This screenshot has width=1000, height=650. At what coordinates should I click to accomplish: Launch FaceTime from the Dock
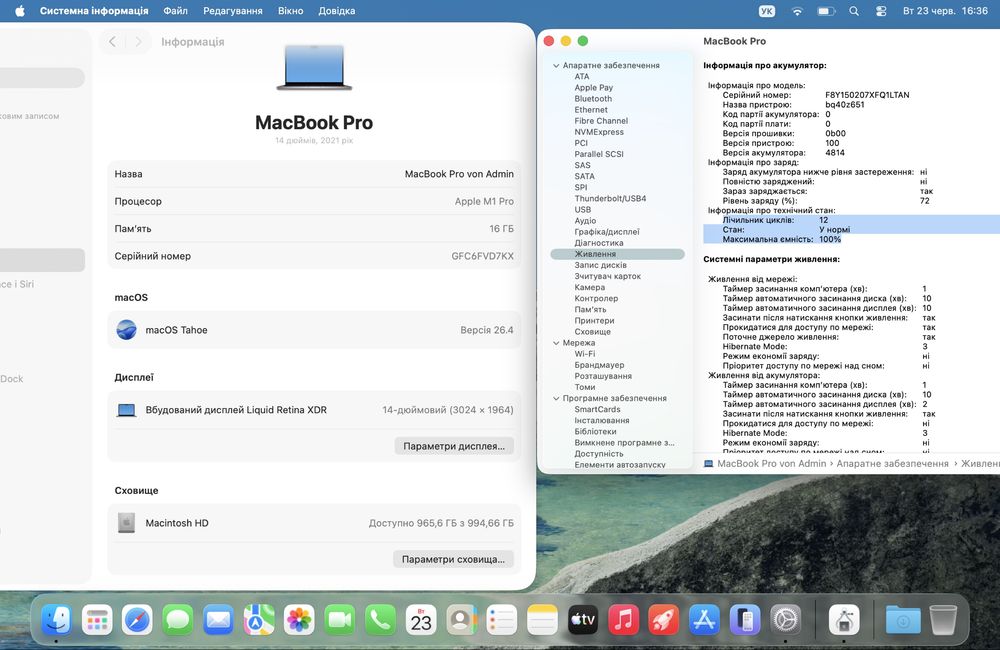(x=340, y=619)
